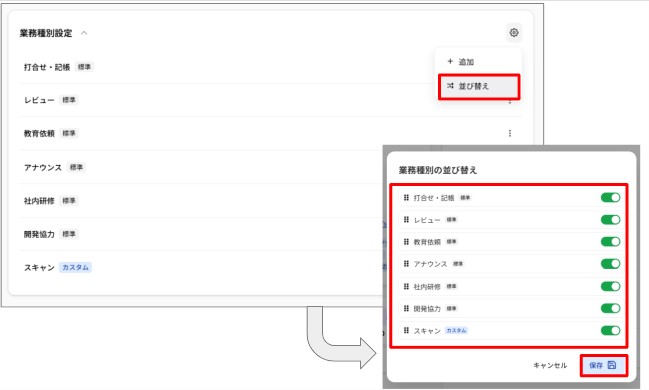Image resolution: width=649 pixels, height=390 pixels.
Task: Click the アナウンス row in settings list
Action: (200, 167)
